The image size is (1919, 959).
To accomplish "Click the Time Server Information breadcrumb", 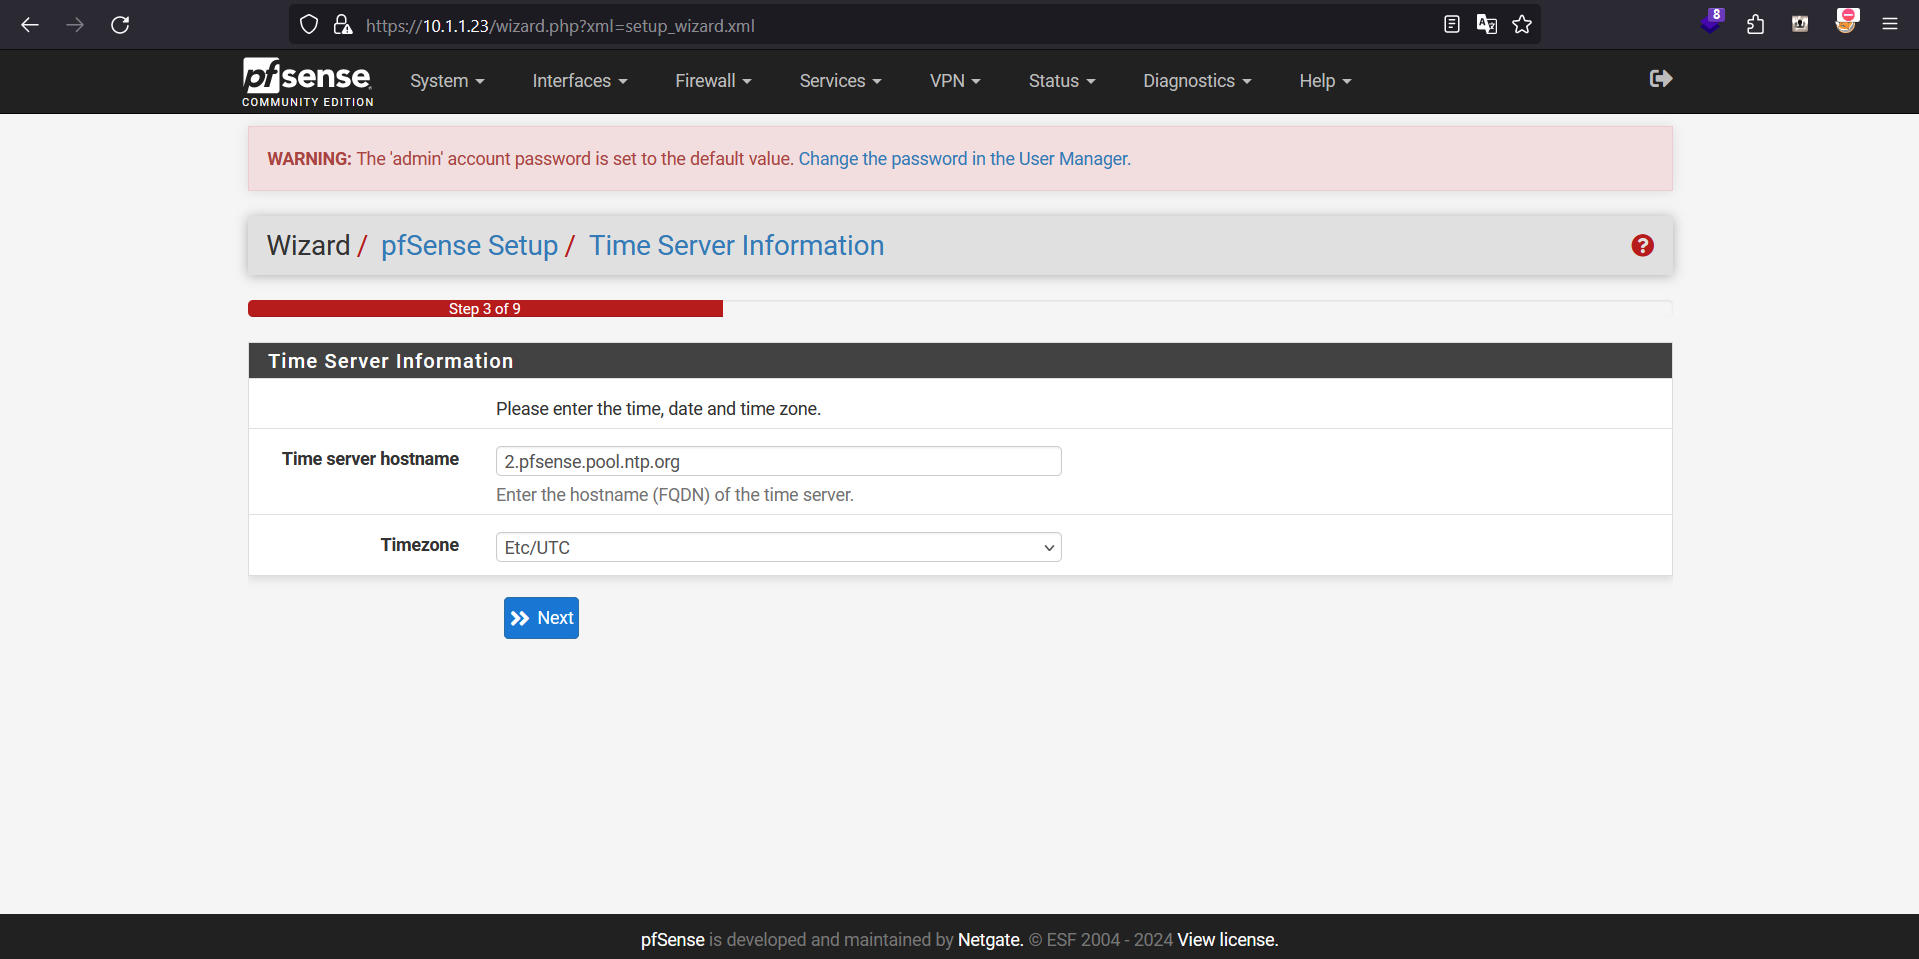I will coord(736,246).
